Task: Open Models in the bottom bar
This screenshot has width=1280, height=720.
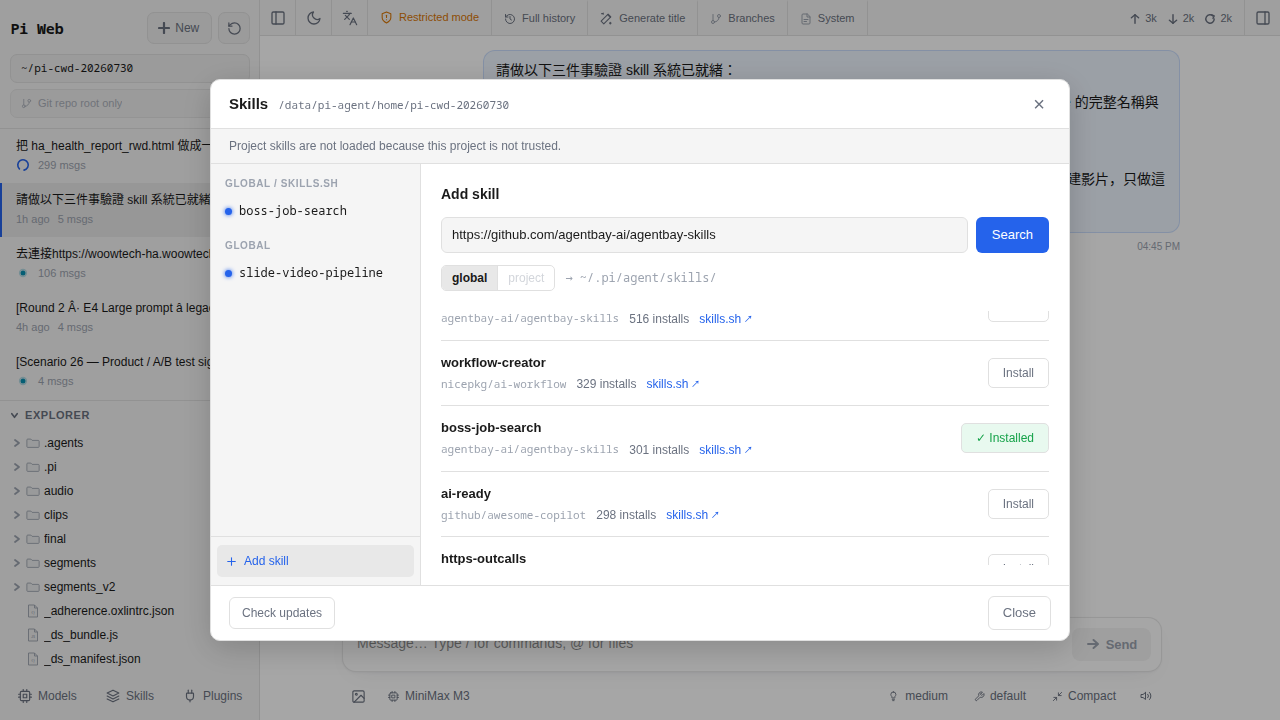Action: pos(47,696)
